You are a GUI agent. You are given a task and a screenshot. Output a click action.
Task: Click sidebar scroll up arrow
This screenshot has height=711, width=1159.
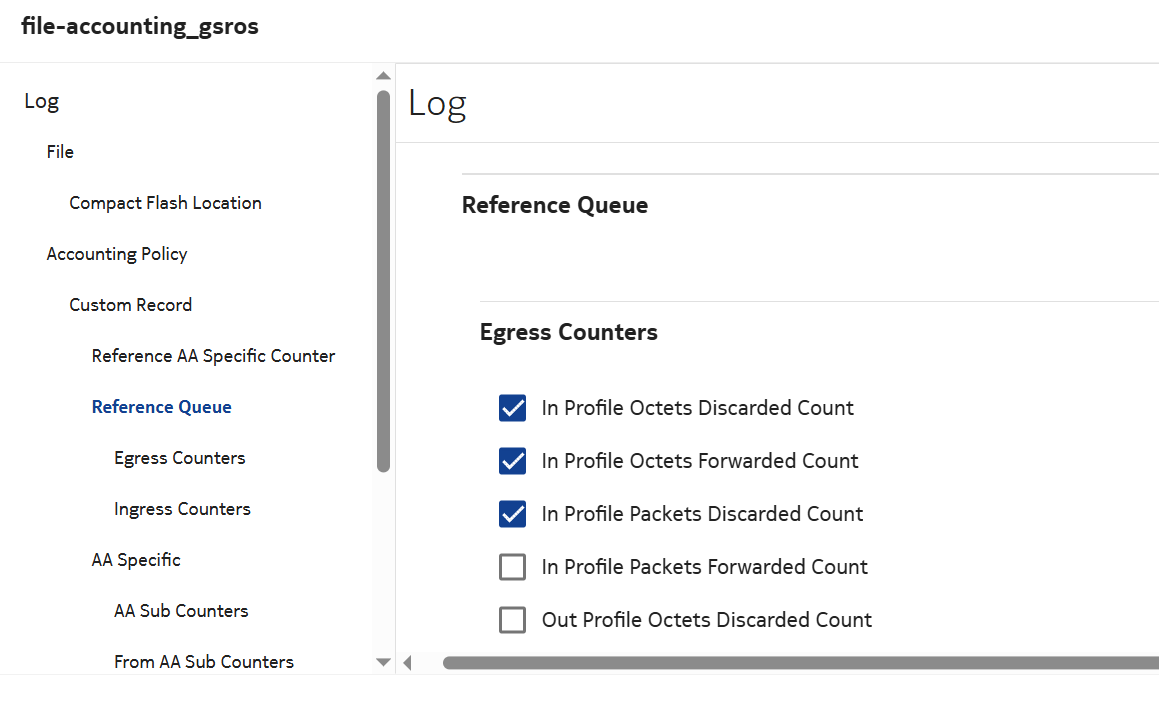click(x=383, y=76)
